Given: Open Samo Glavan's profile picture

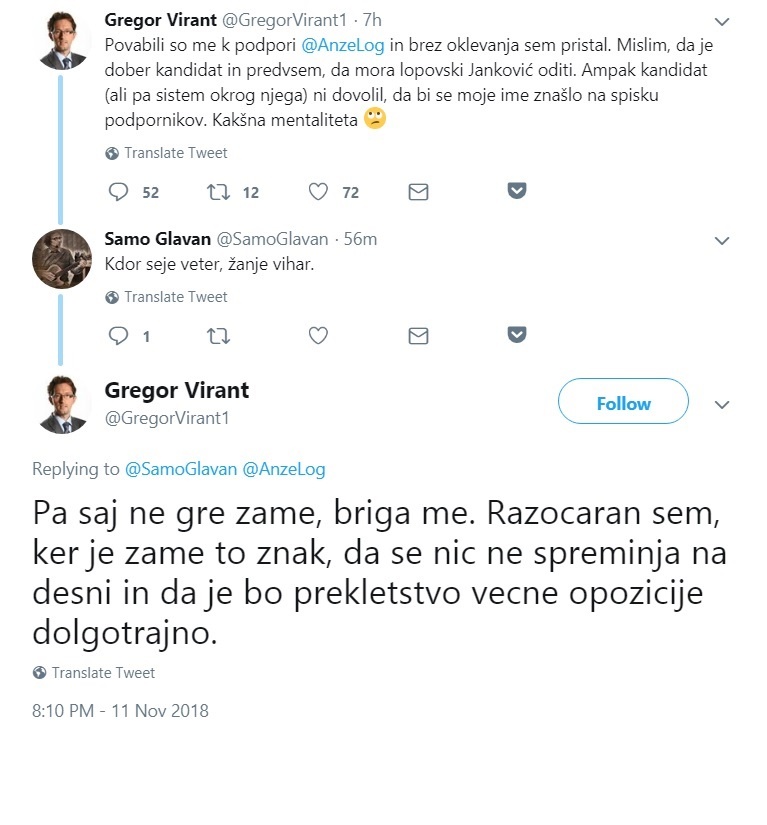Looking at the screenshot, I should point(63,258).
